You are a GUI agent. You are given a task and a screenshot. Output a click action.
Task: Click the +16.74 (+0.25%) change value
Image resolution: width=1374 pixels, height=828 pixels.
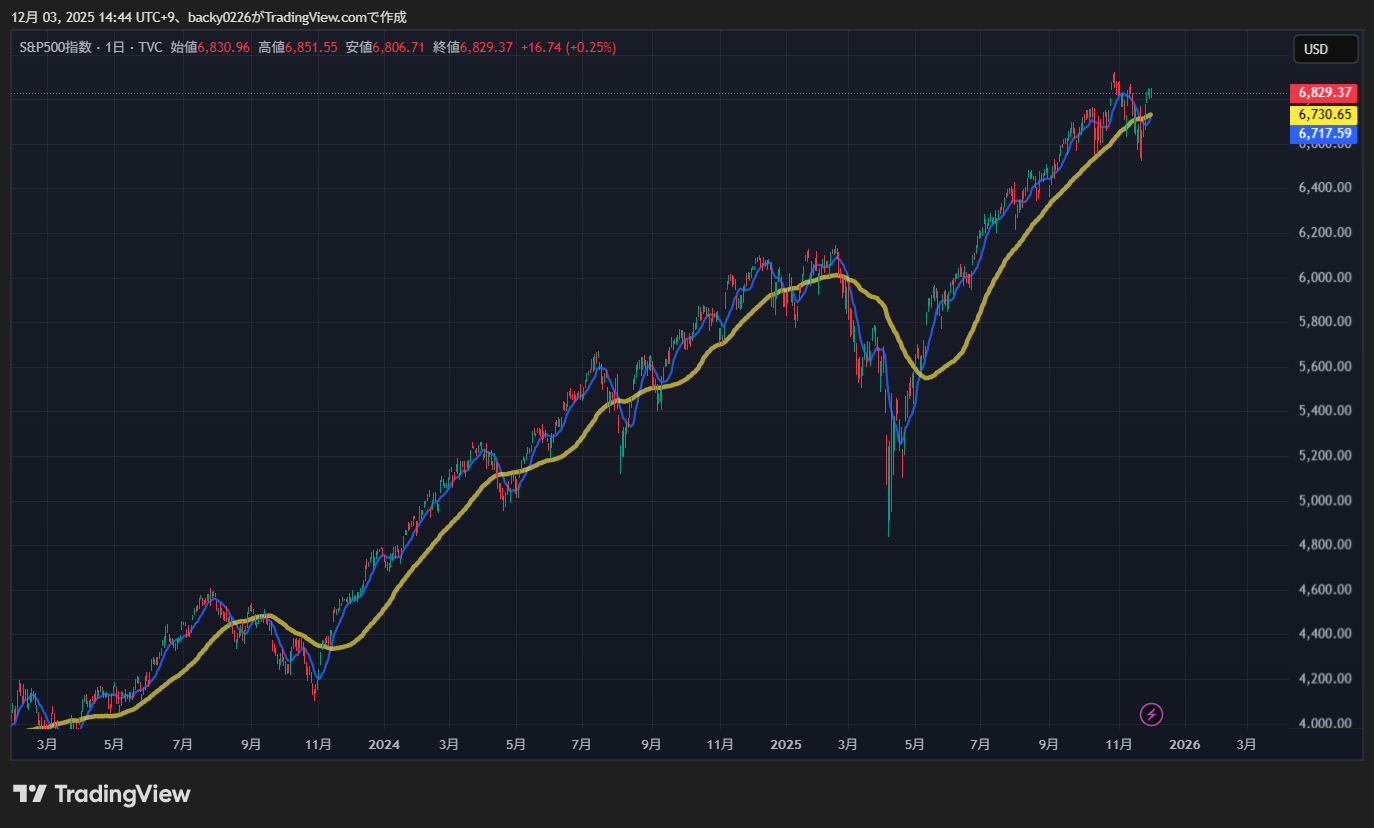[x=568, y=47]
